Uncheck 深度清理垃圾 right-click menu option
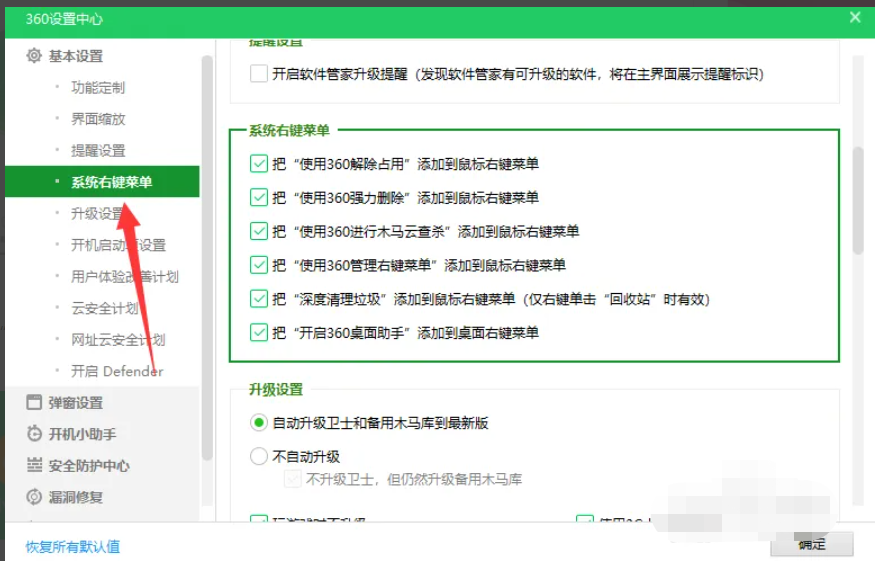Screen dimensions: 875x561 coord(259,299)
